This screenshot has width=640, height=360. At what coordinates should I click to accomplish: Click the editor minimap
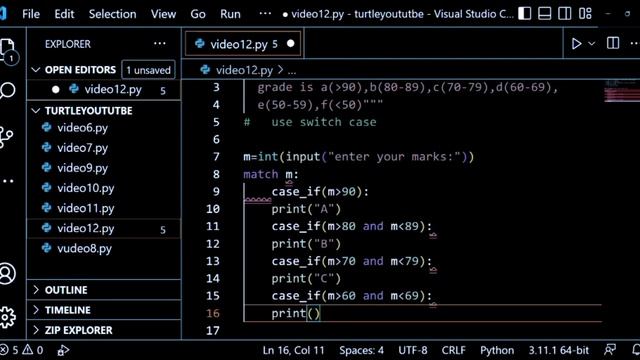point(622,91)
